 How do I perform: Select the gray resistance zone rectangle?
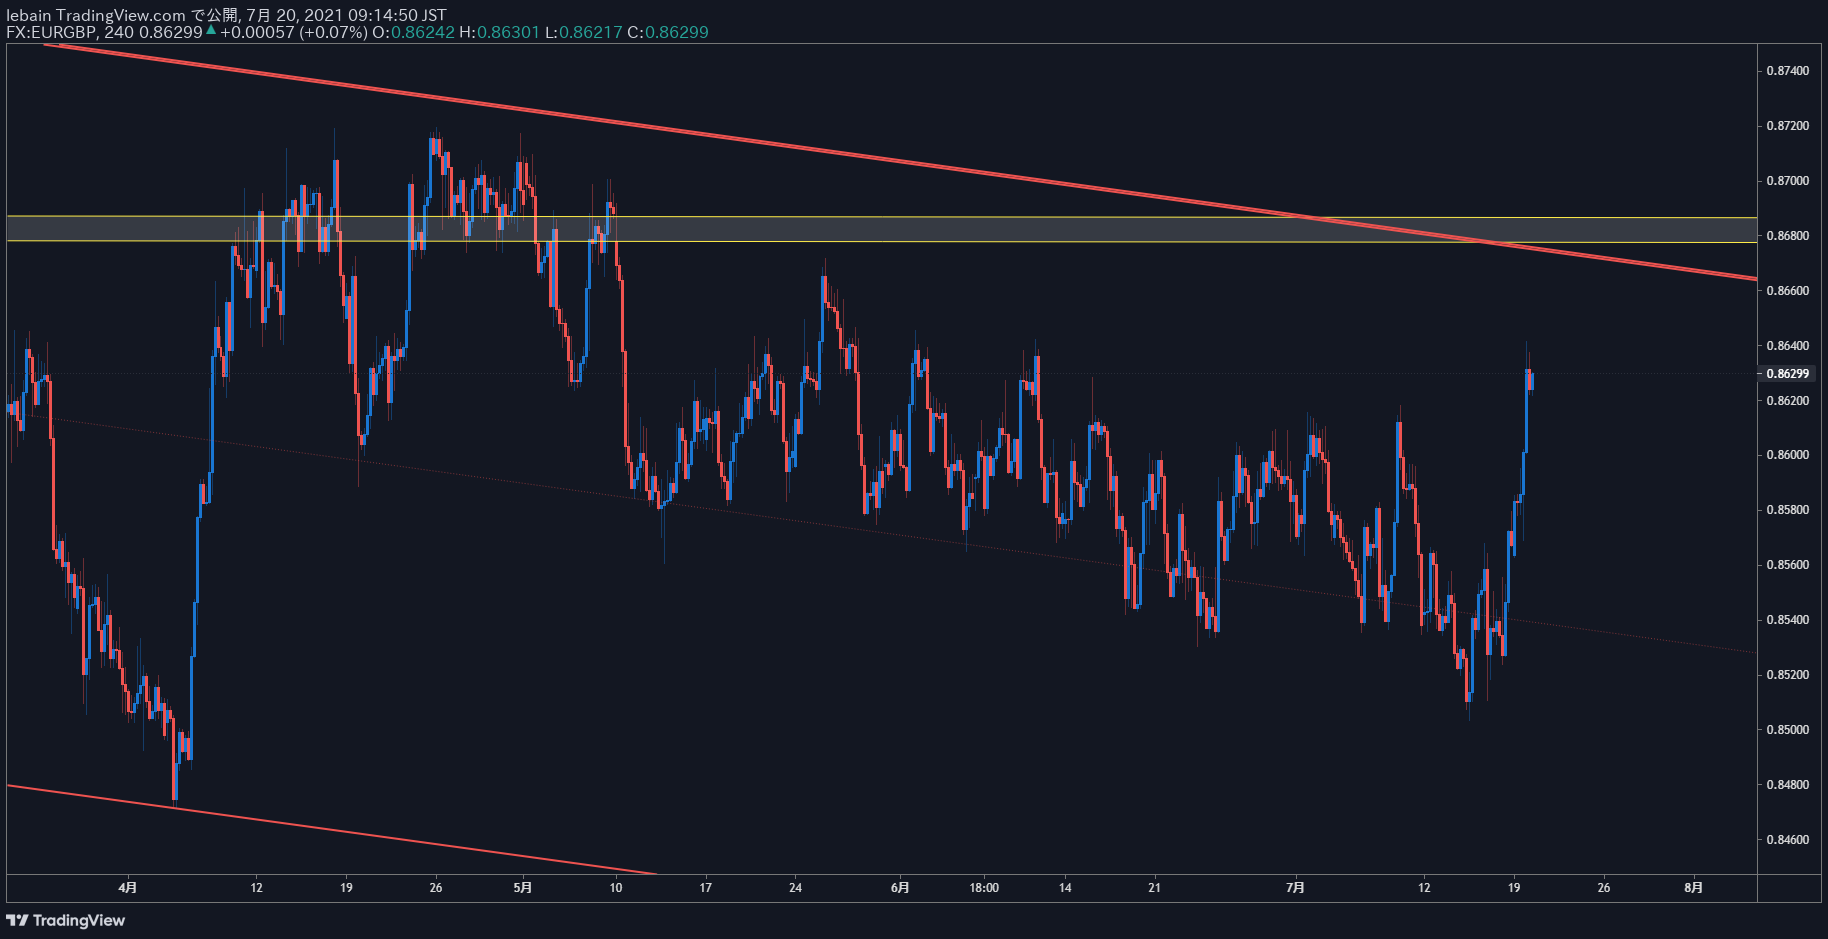click(x=881, y=229)
